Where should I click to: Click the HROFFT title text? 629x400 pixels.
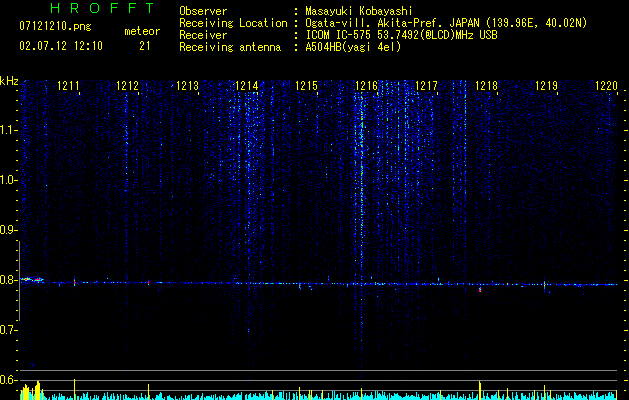pyautogui.click(x=102, y=8)
